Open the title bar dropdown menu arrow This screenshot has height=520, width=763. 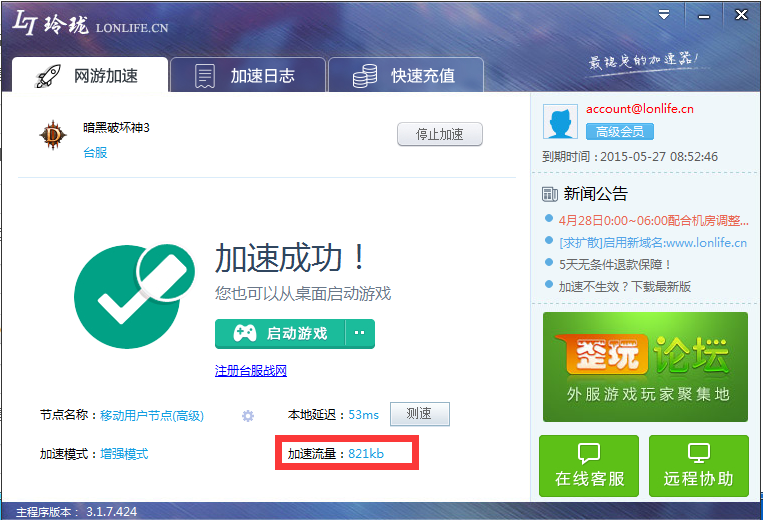click(x=664, y=14)
